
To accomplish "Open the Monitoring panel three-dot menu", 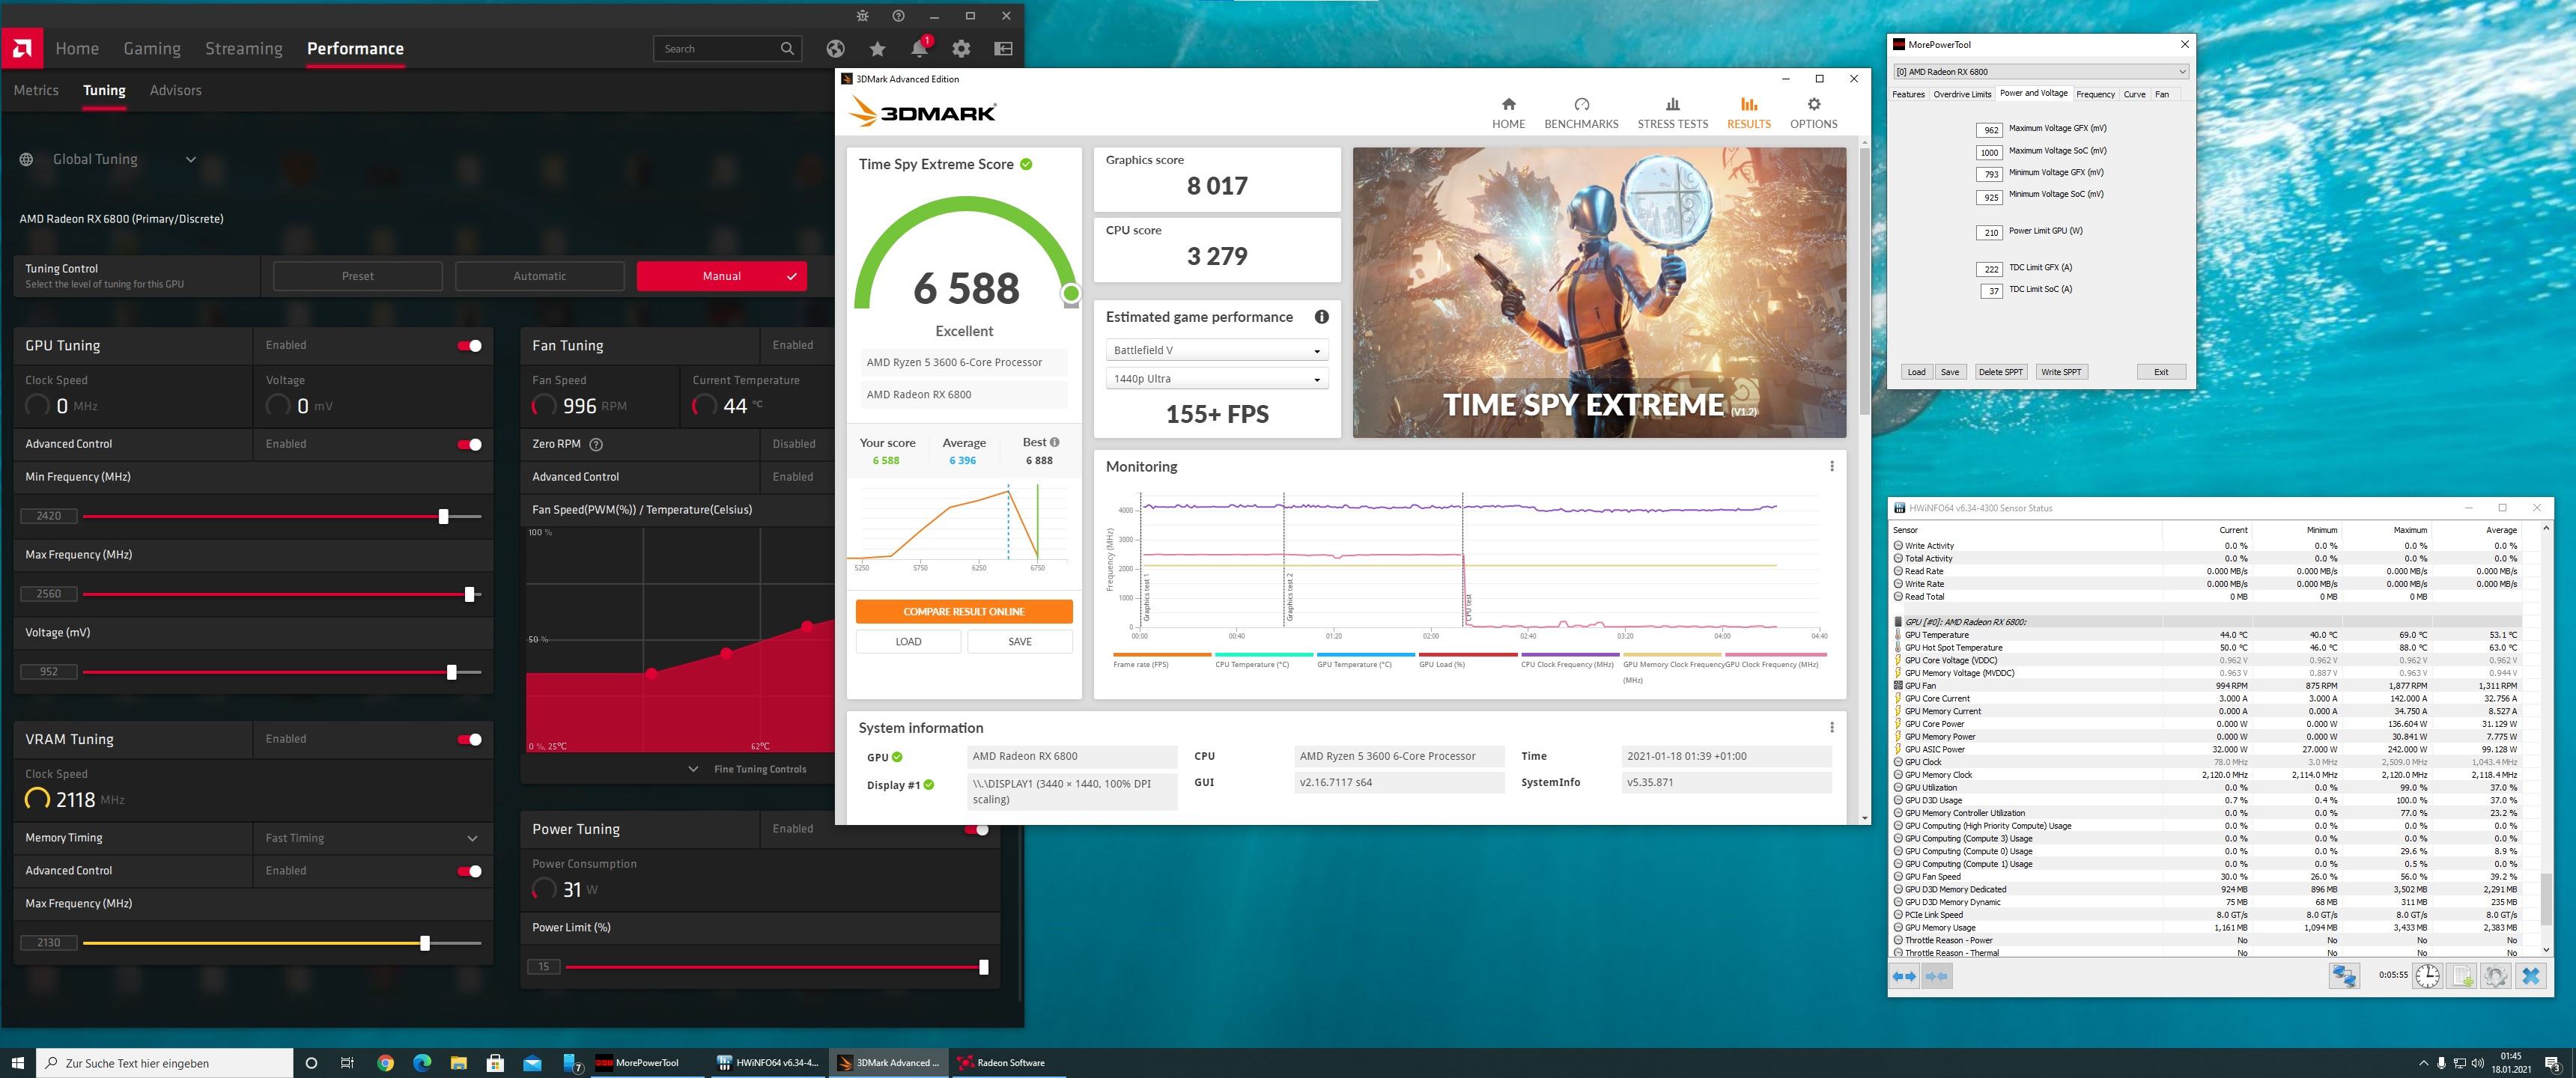I will point(1831,466).
